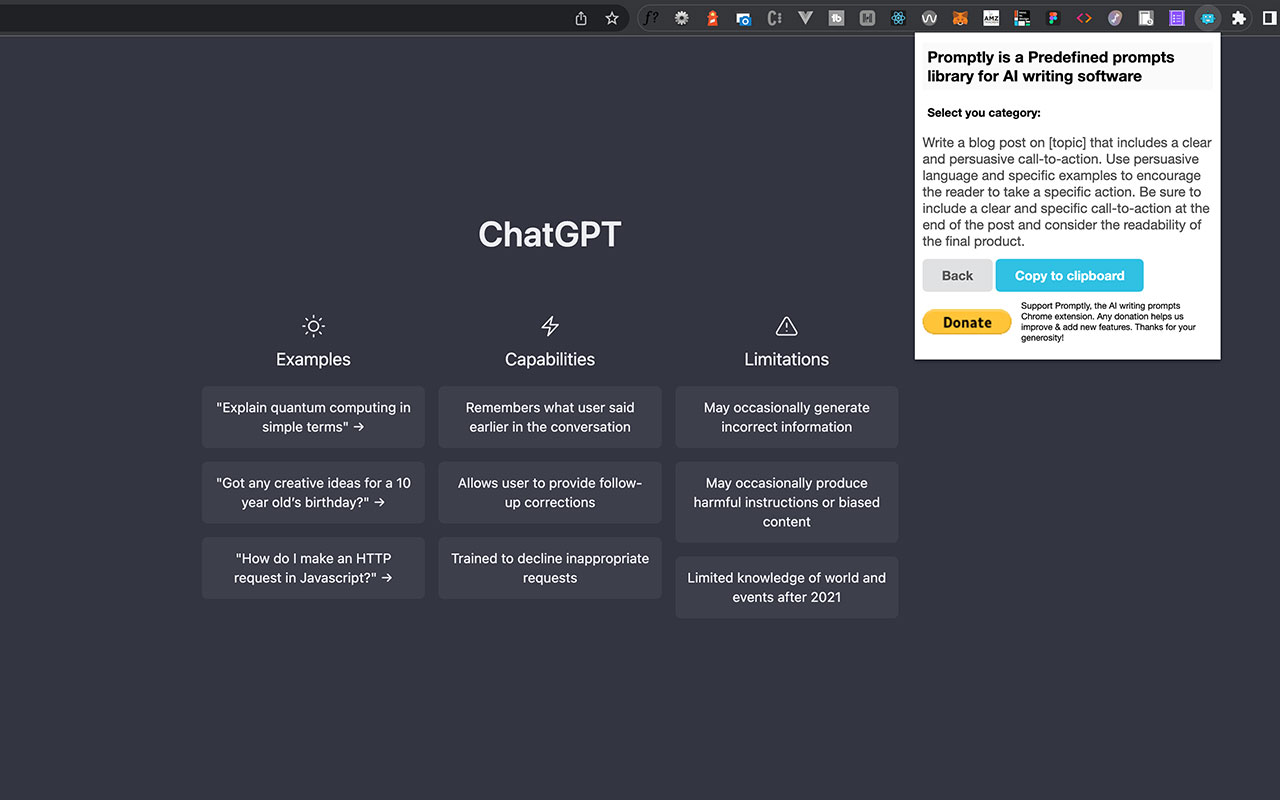Open the blue camera screenshot extension

[743, 18]
